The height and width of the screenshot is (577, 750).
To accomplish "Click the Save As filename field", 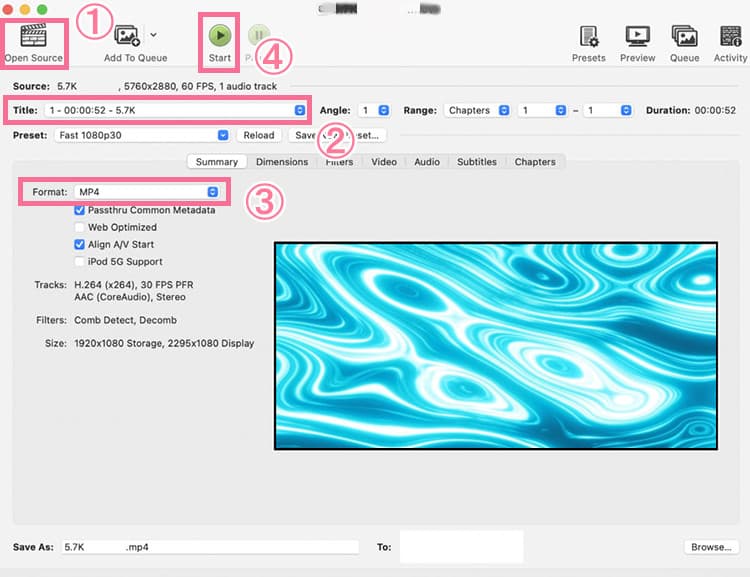I will coord(208,547).
